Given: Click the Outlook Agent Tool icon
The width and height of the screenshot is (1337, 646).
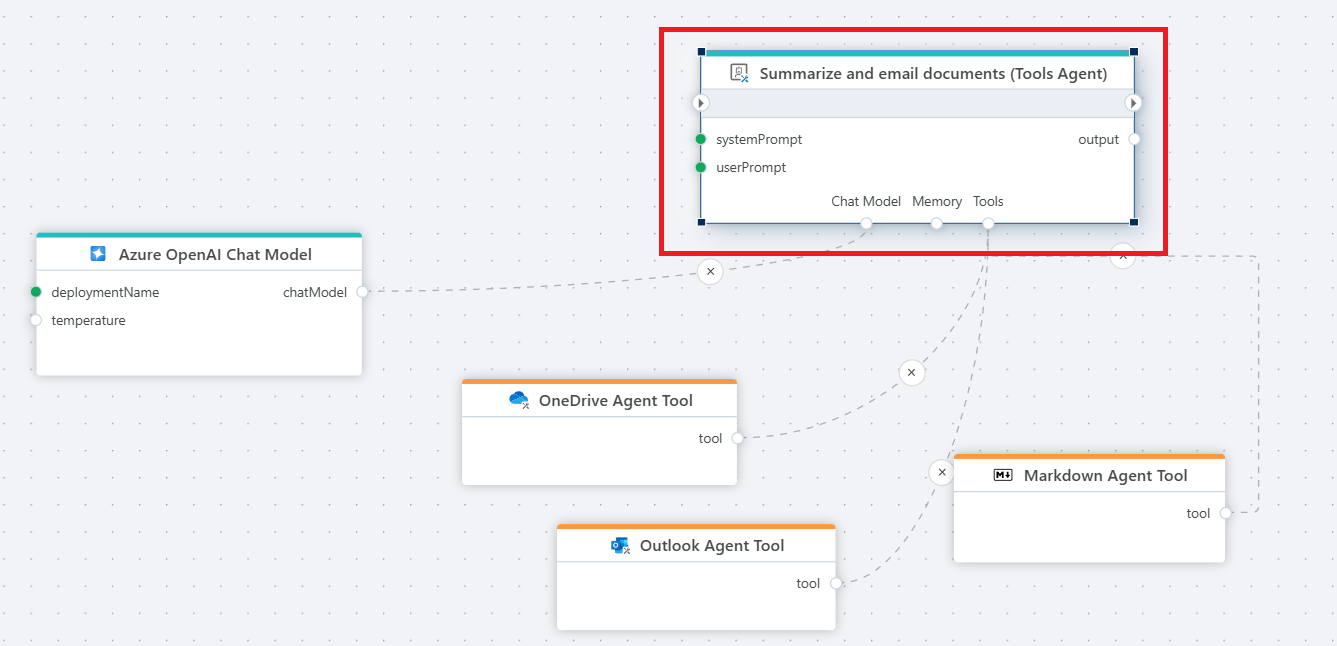Looking at the screenshot, I should (x=620, y=545).
